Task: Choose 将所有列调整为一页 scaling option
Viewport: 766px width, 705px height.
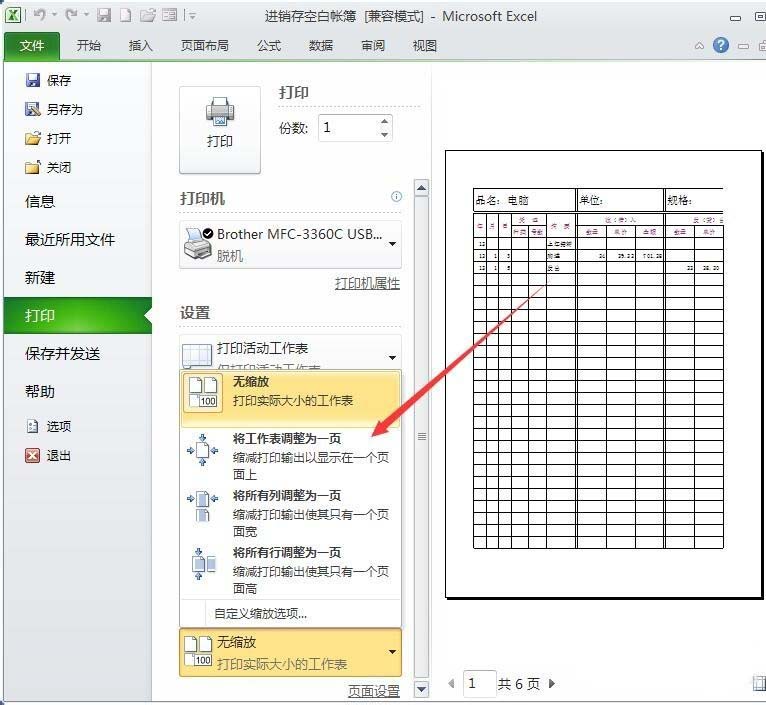Action: (291, 513)
